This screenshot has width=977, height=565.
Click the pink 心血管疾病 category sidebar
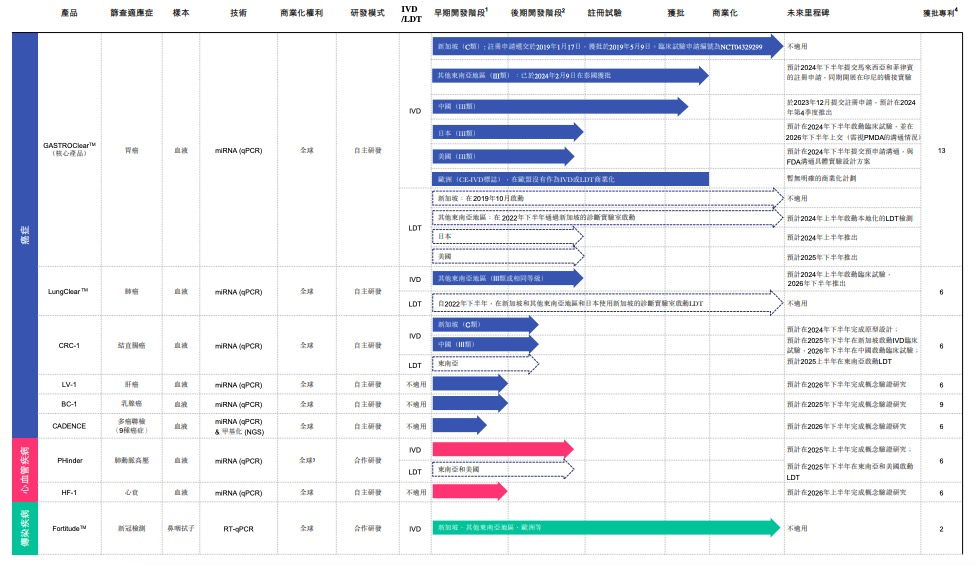(25, 469)
